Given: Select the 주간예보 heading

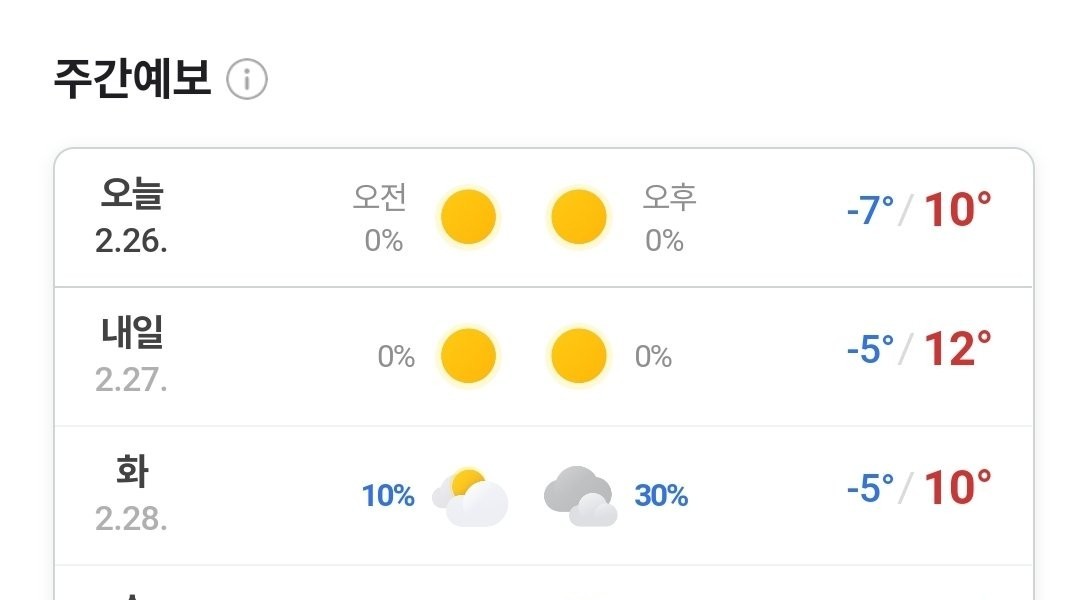Looking at the screenshot, I should tap(132, 79).
